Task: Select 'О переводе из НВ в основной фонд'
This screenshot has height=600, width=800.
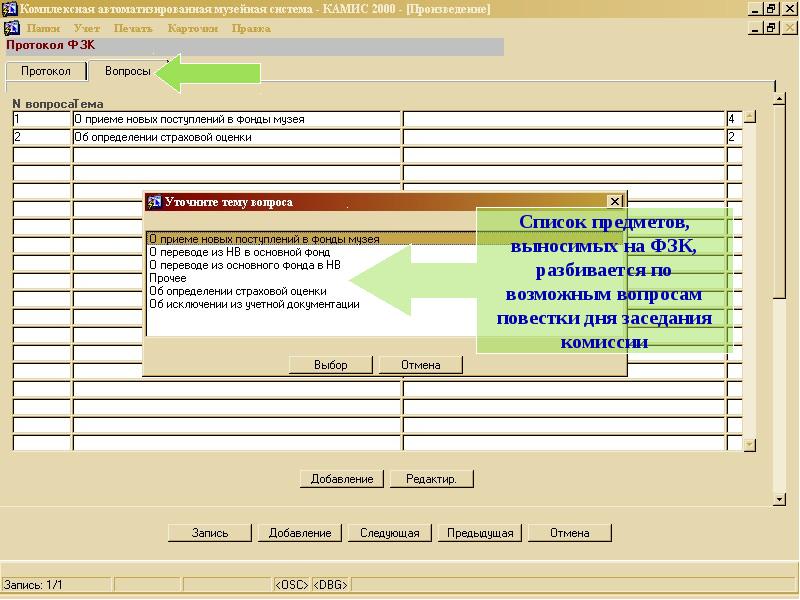Action: [x=239, y=253]
